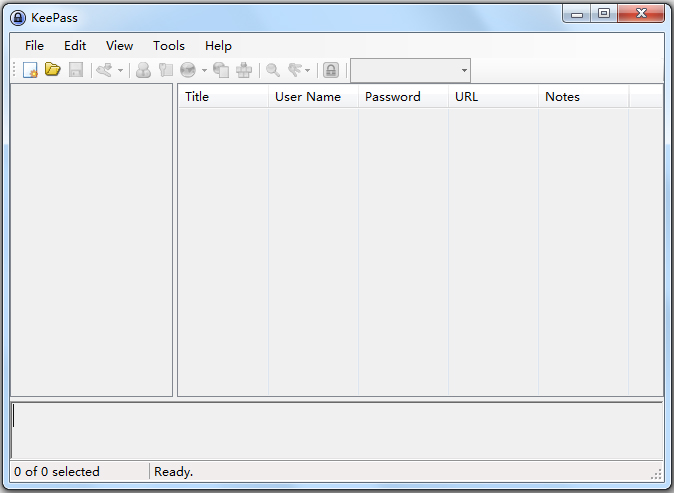Open the Help menu
This screenshot has width=674, height=493.
coord(218,46)
